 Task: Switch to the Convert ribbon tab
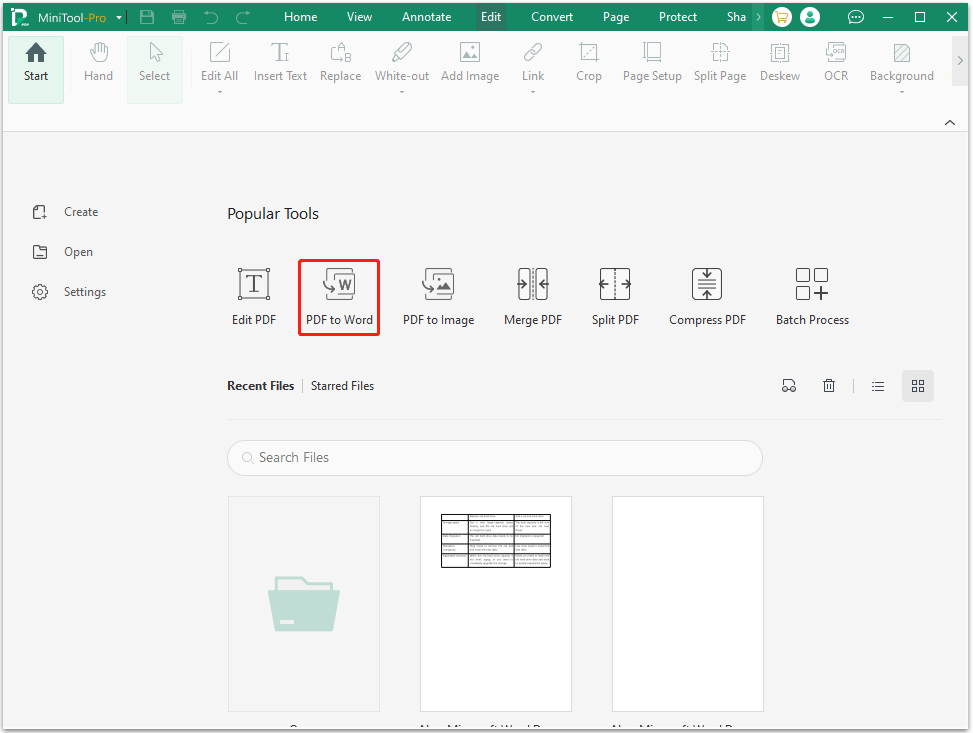551,16
